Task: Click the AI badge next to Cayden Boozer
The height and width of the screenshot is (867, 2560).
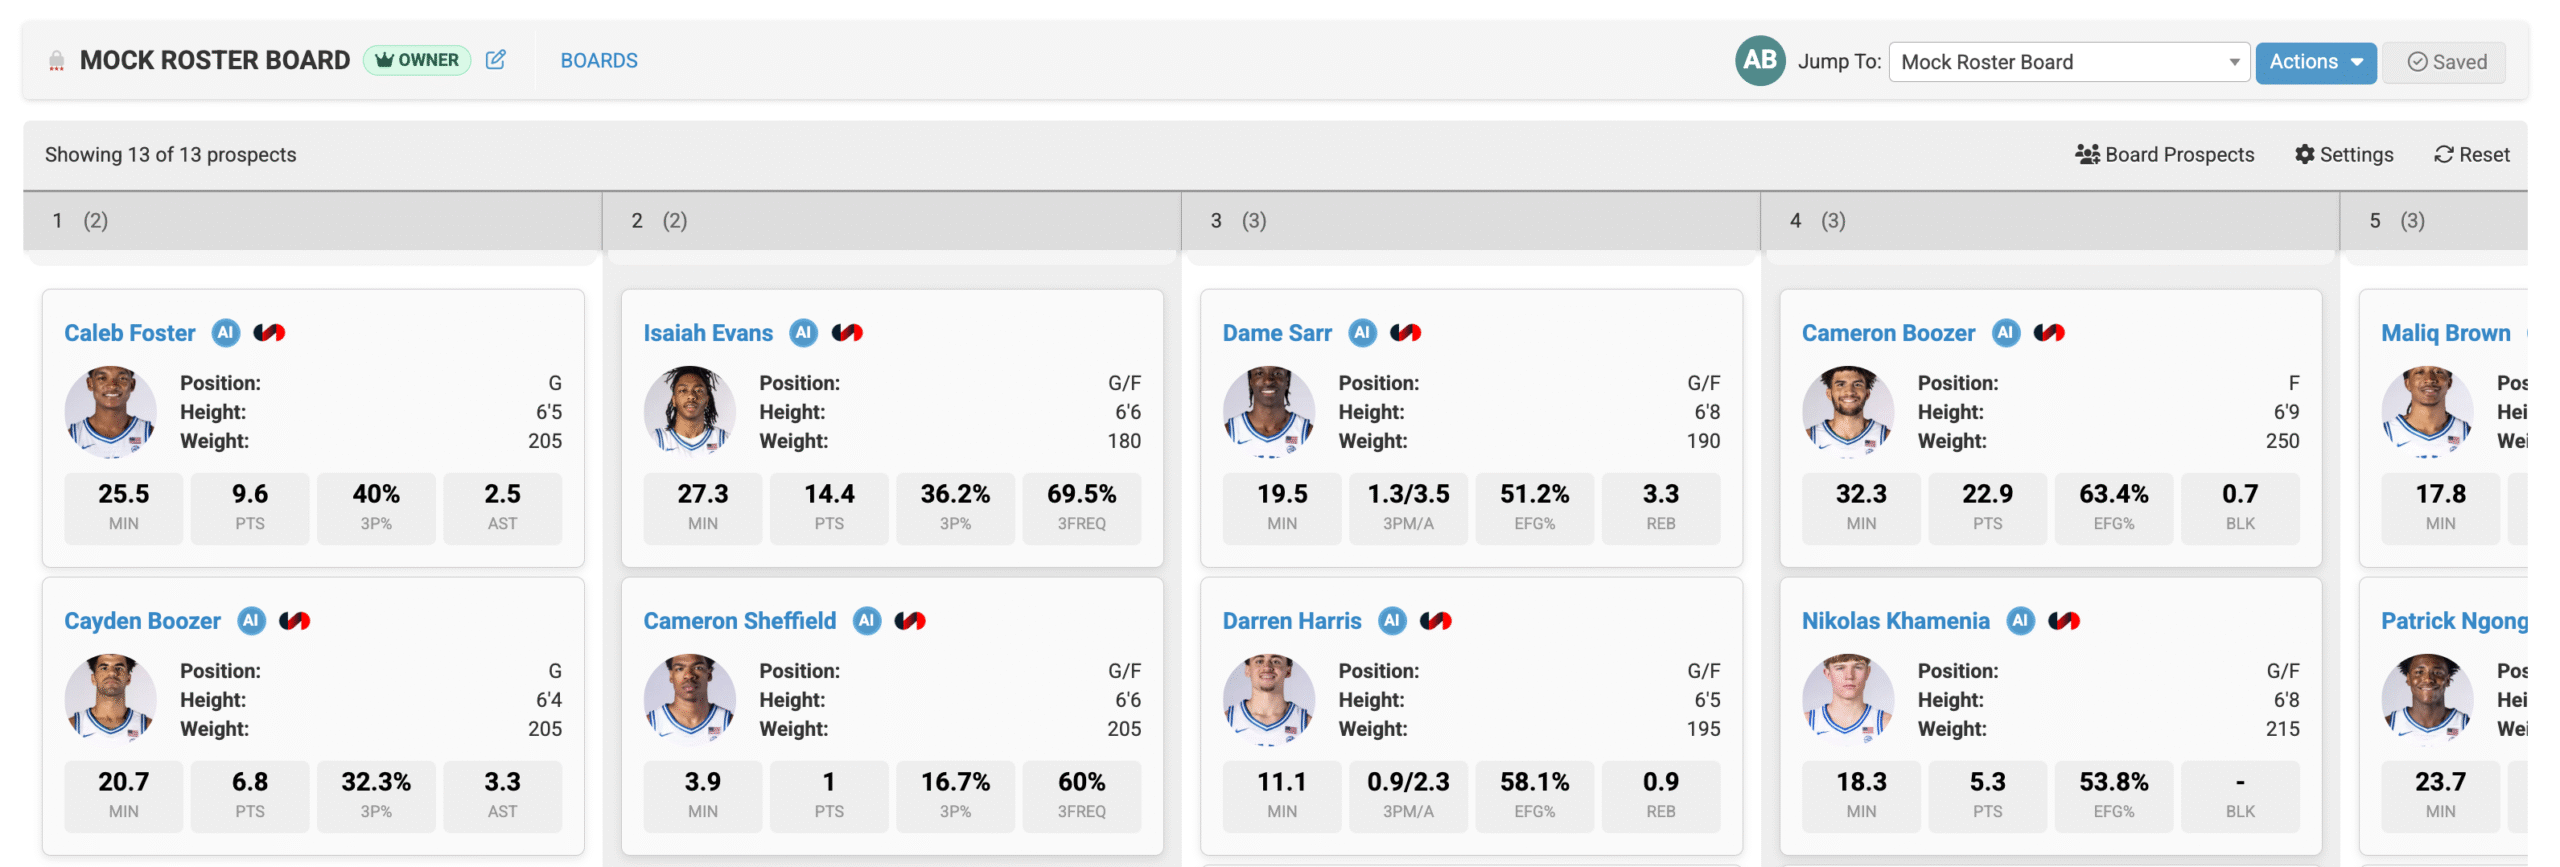Action: (251, 621)
